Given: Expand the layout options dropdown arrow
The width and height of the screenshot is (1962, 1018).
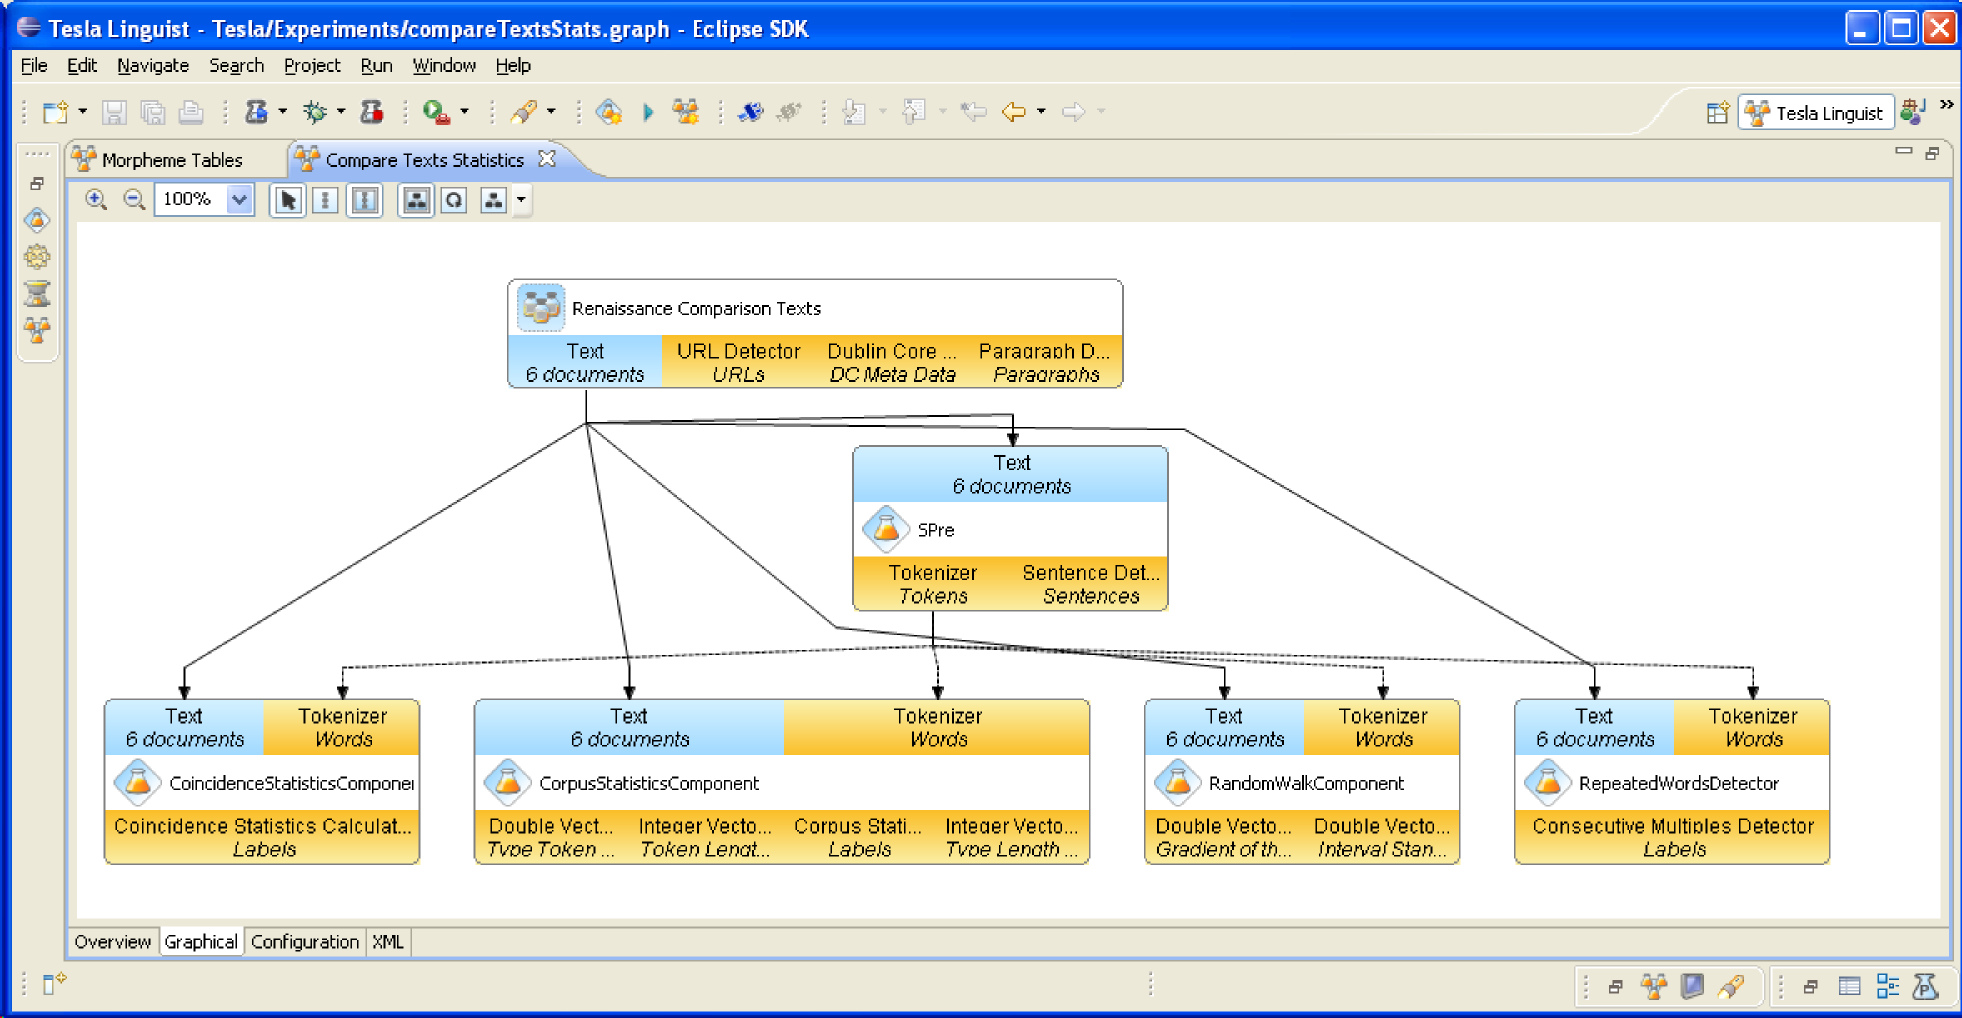Looking at the screenshot, I should (521, 200).
